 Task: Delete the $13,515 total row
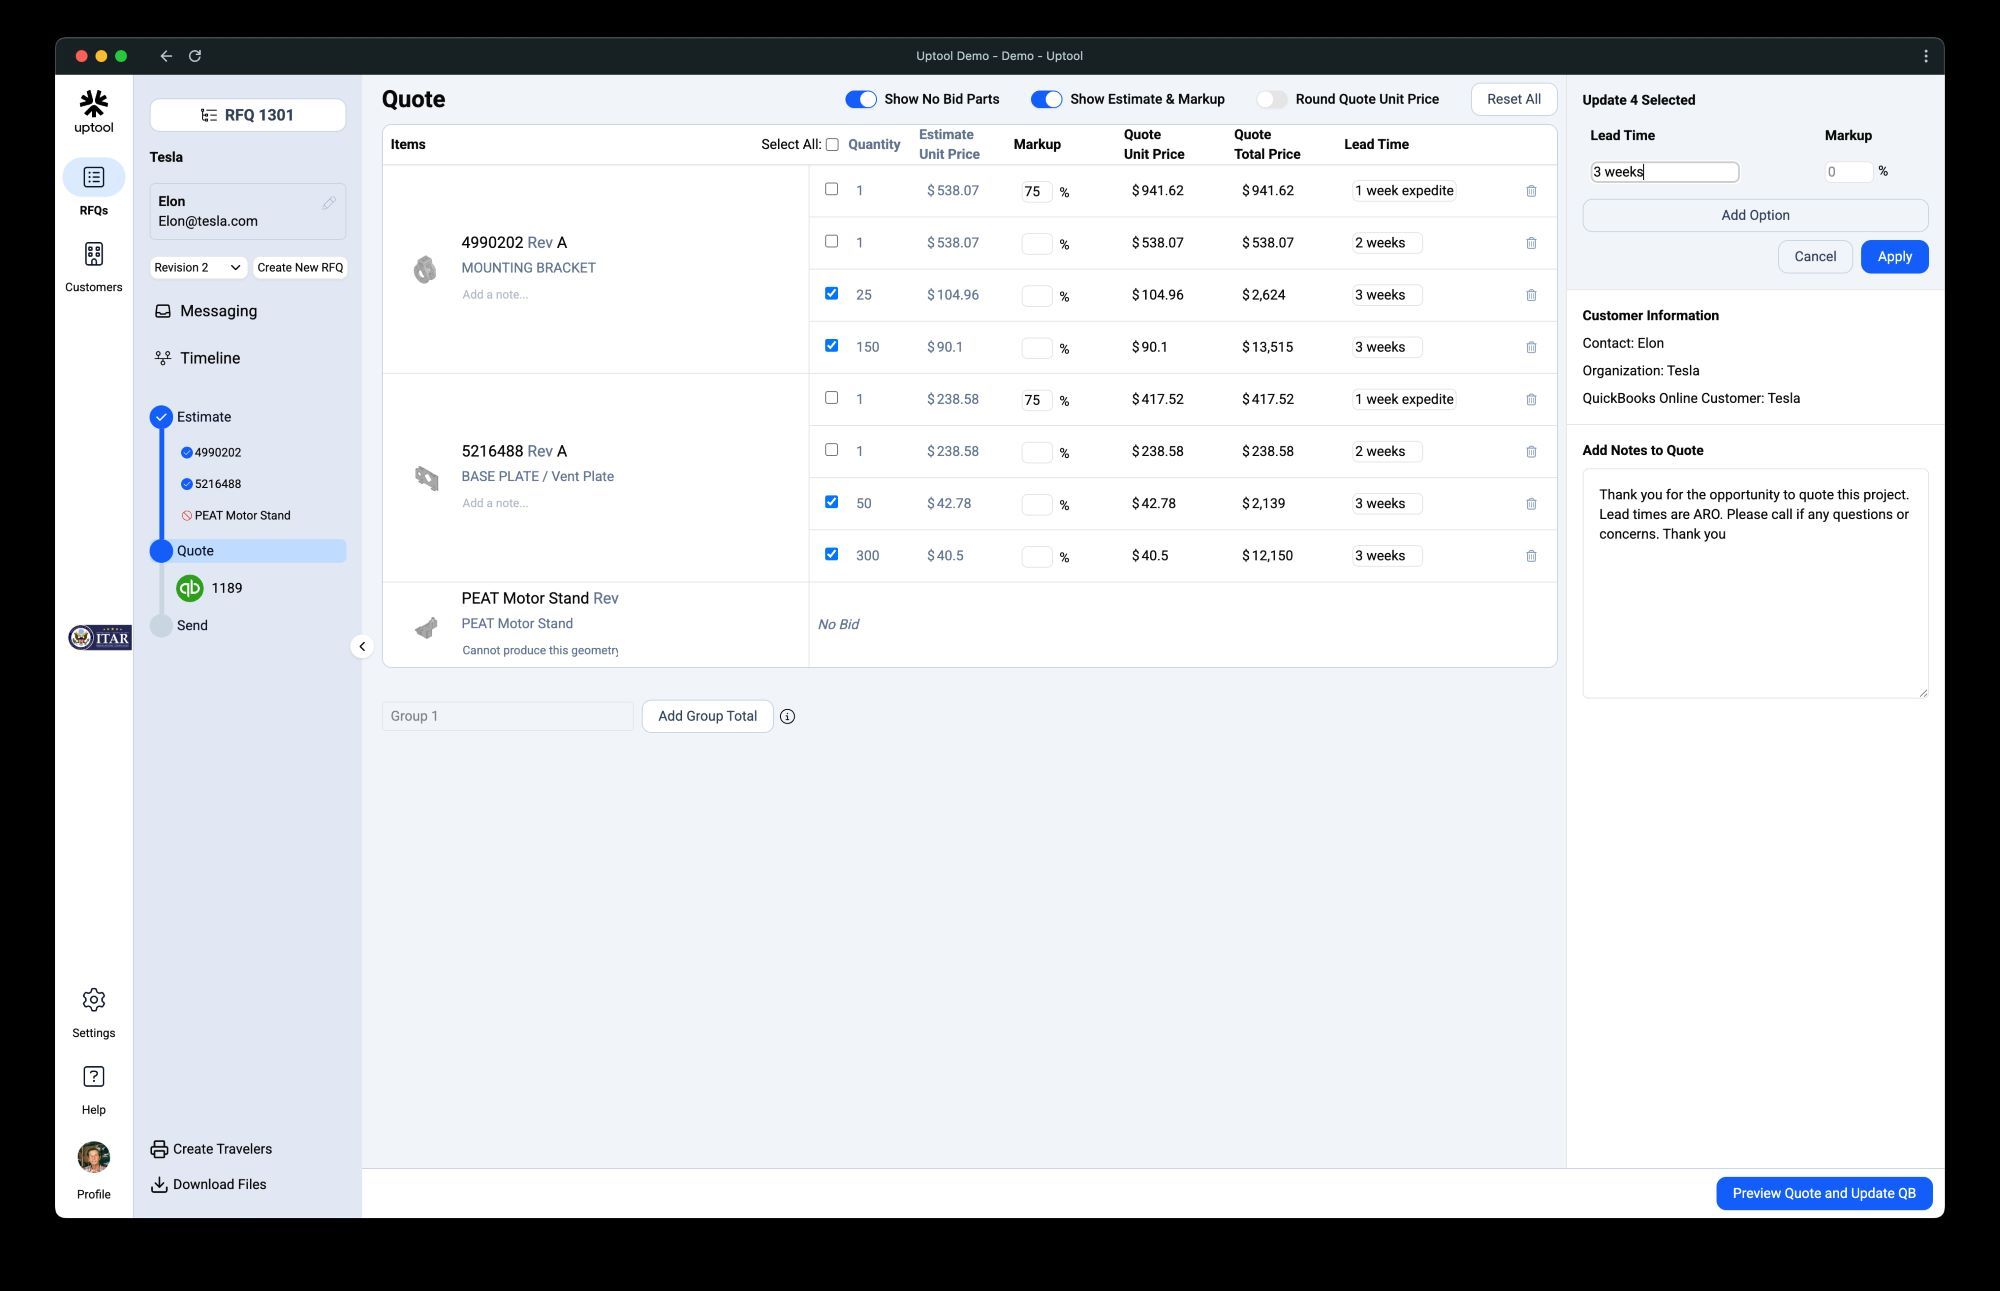click(1531, 347)
